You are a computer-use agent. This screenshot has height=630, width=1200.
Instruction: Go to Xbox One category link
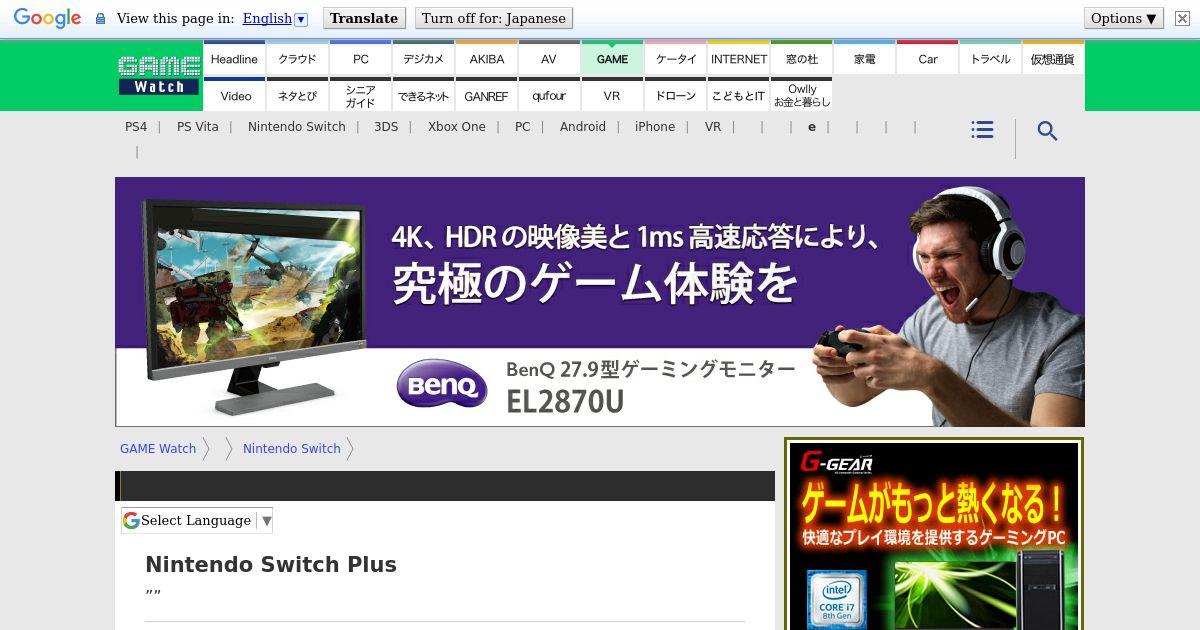(457, 127)
